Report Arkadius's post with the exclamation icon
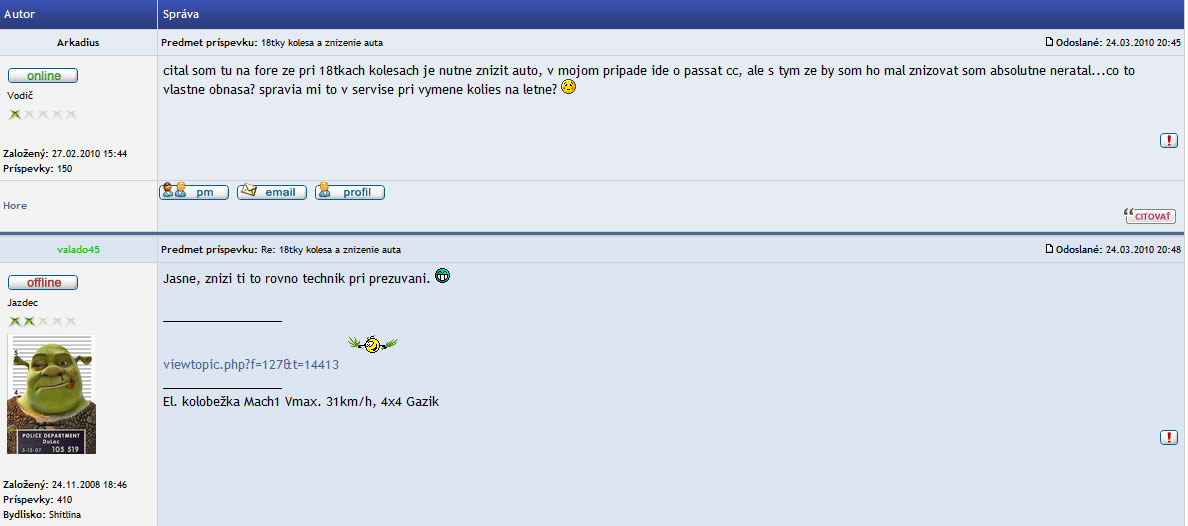Viewport: 1188px width, 526px height. tap(1169, 140)
